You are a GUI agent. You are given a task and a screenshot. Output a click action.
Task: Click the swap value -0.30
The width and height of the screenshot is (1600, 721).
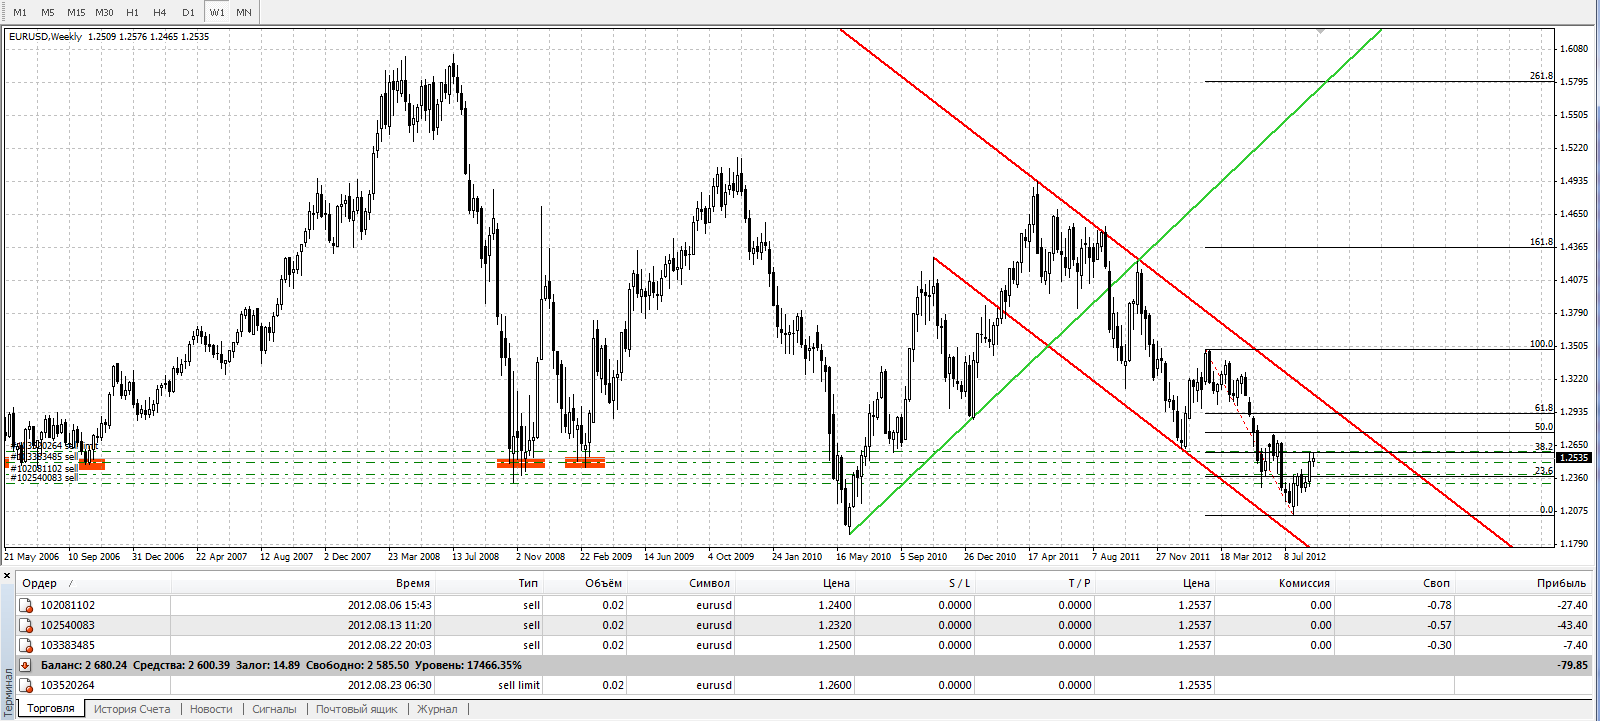pyautogui.click(x=1440, y=645)
